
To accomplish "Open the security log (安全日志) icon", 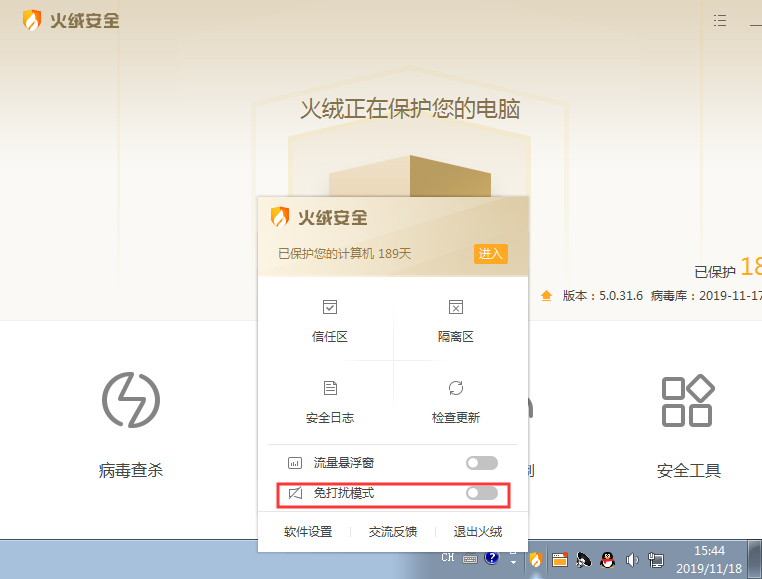I will point(330,388).
